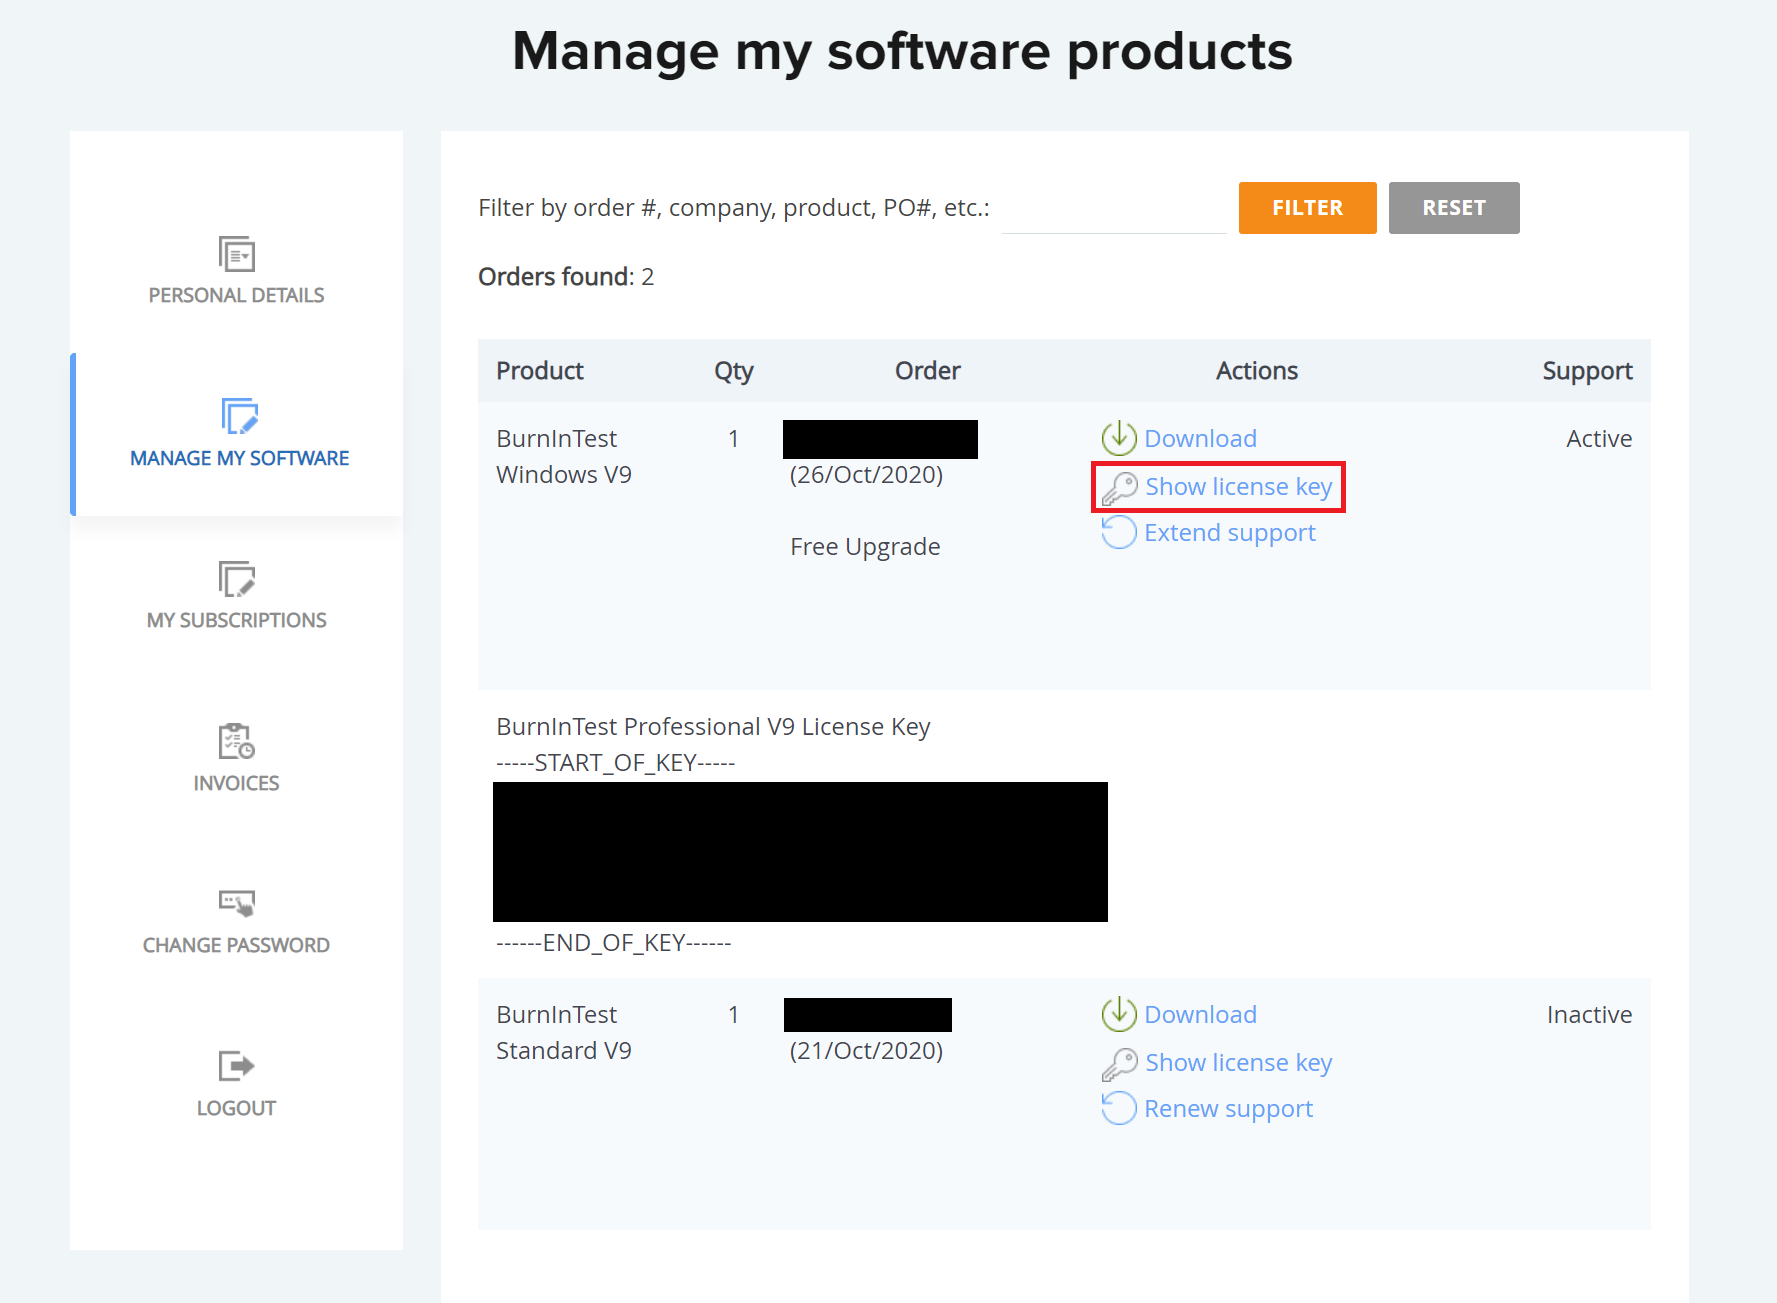Click the START_OF_KEY line
This screenshot has height=1303, width=1777.
pyautogui.click(x=616, y=763)
